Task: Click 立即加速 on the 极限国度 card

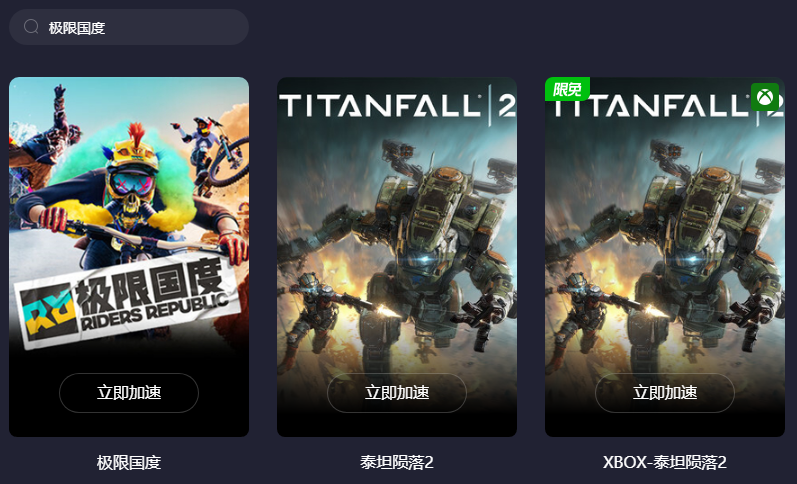Action: (129, 392)
